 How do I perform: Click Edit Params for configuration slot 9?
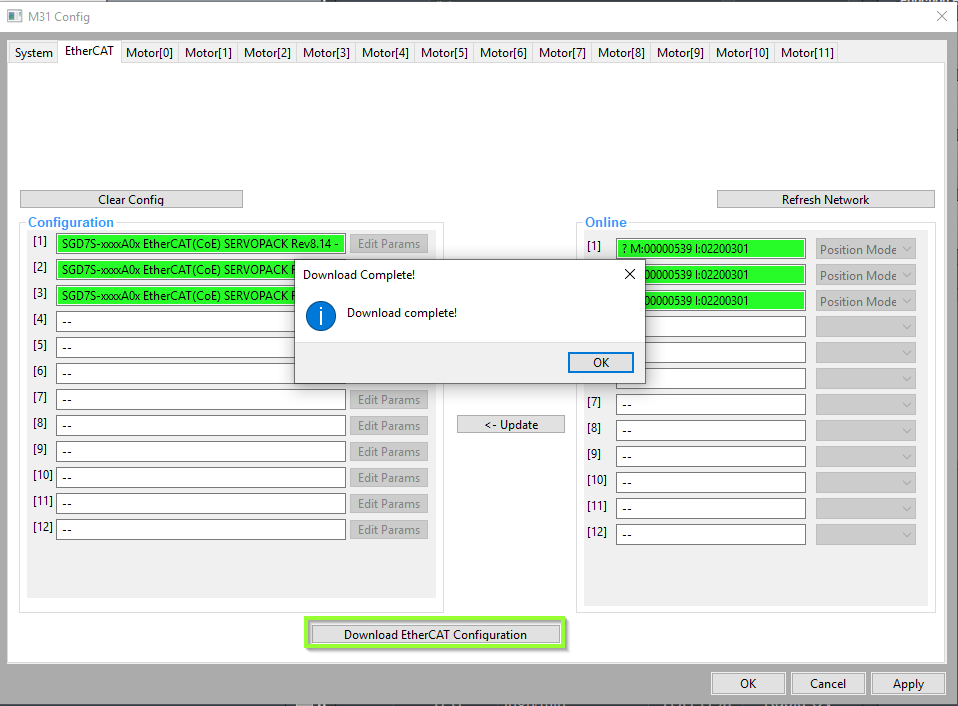[389, 452]
